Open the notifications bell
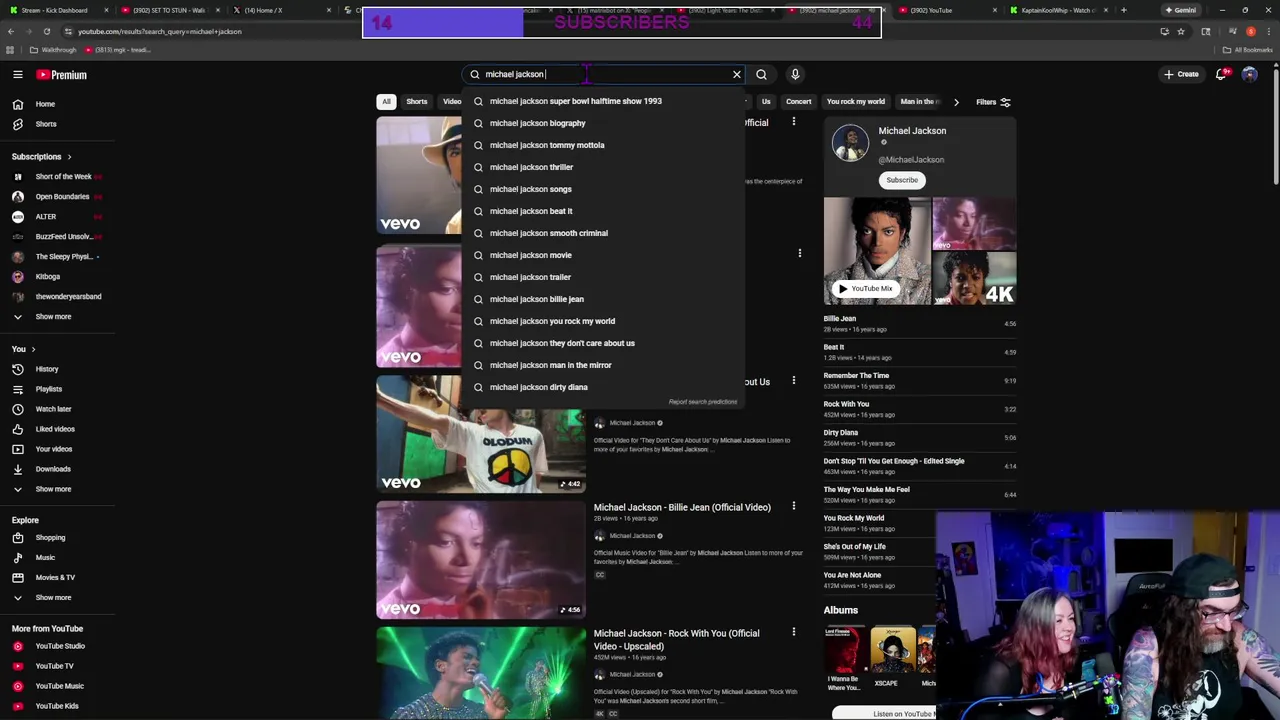Viewport: 1280px width, 720px height. click(x=1222, y=74)
